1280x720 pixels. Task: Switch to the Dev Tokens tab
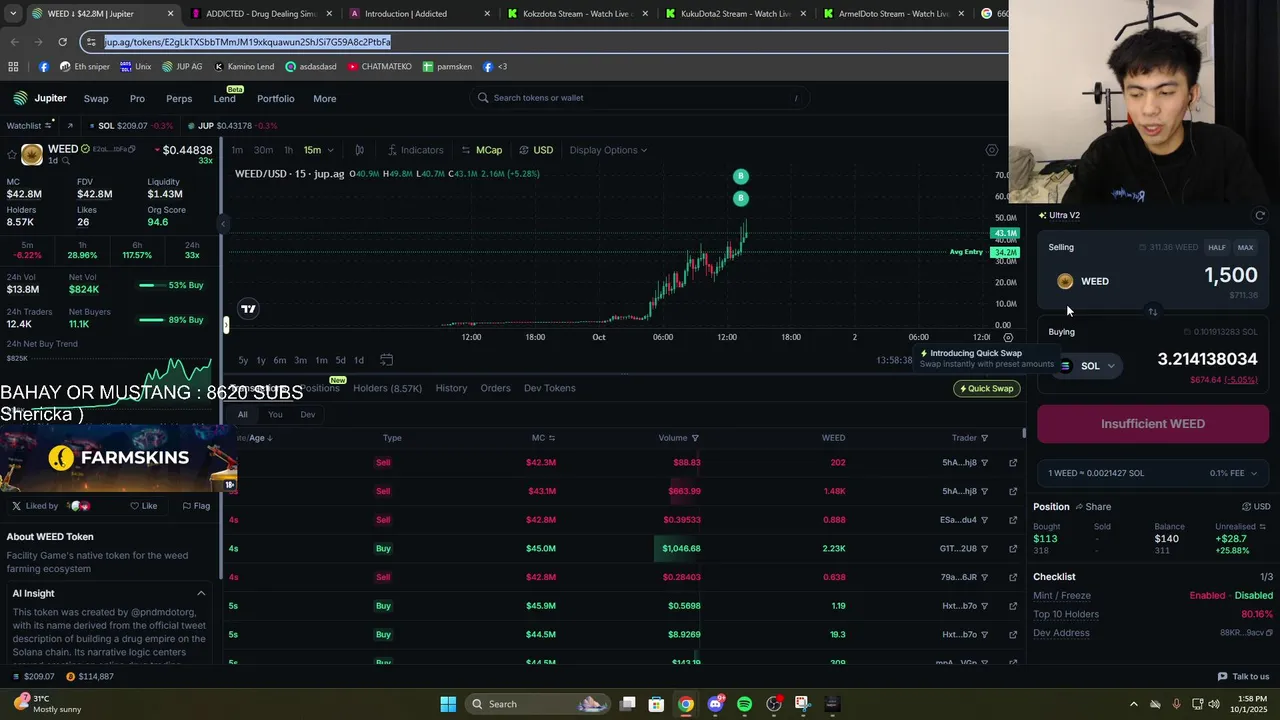pyautogui.click(x=549, y=388)
